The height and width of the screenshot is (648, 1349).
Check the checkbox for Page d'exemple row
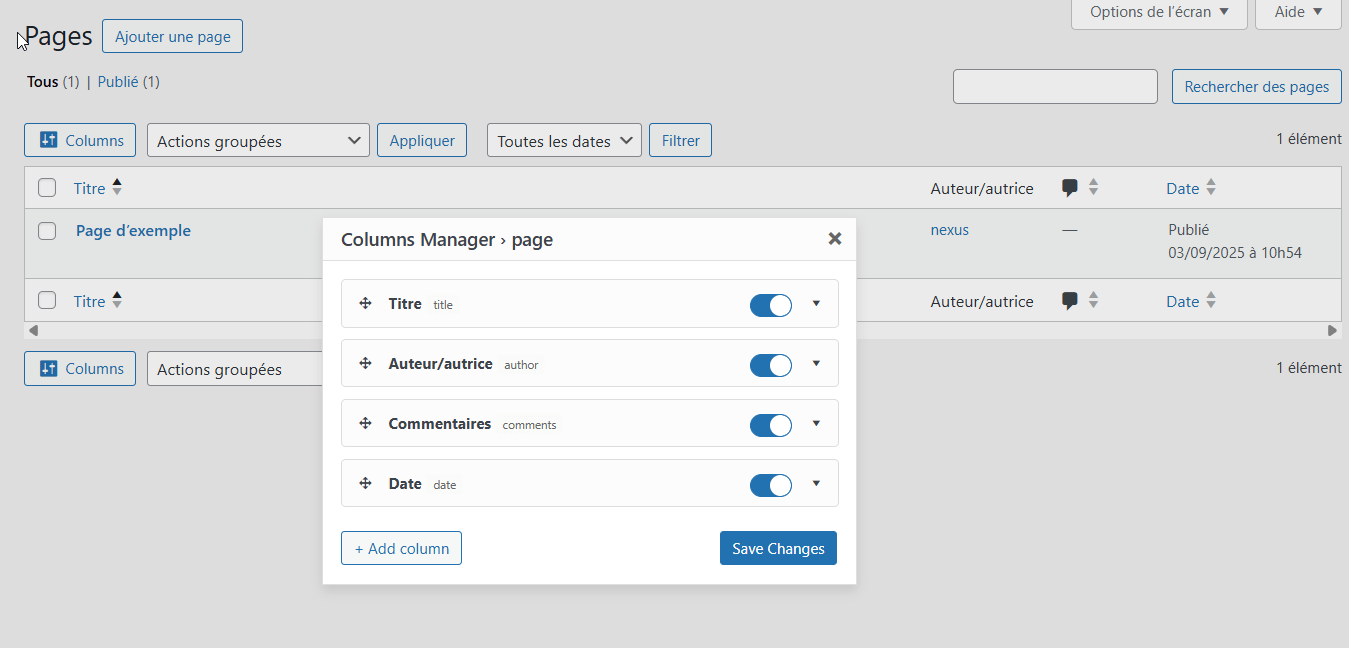[x=47, y=231]
